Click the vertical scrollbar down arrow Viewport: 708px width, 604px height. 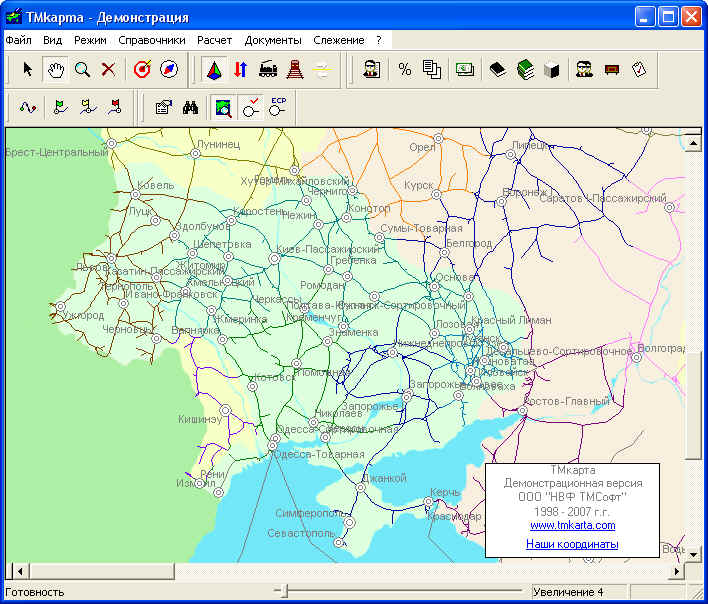(x=693, y=553)
